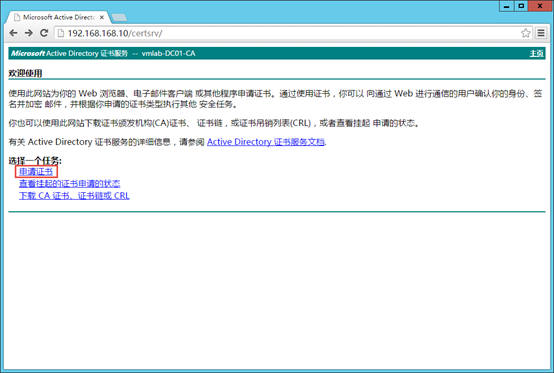
Task: Click 申请证书 link
Action: pos(36,172)
